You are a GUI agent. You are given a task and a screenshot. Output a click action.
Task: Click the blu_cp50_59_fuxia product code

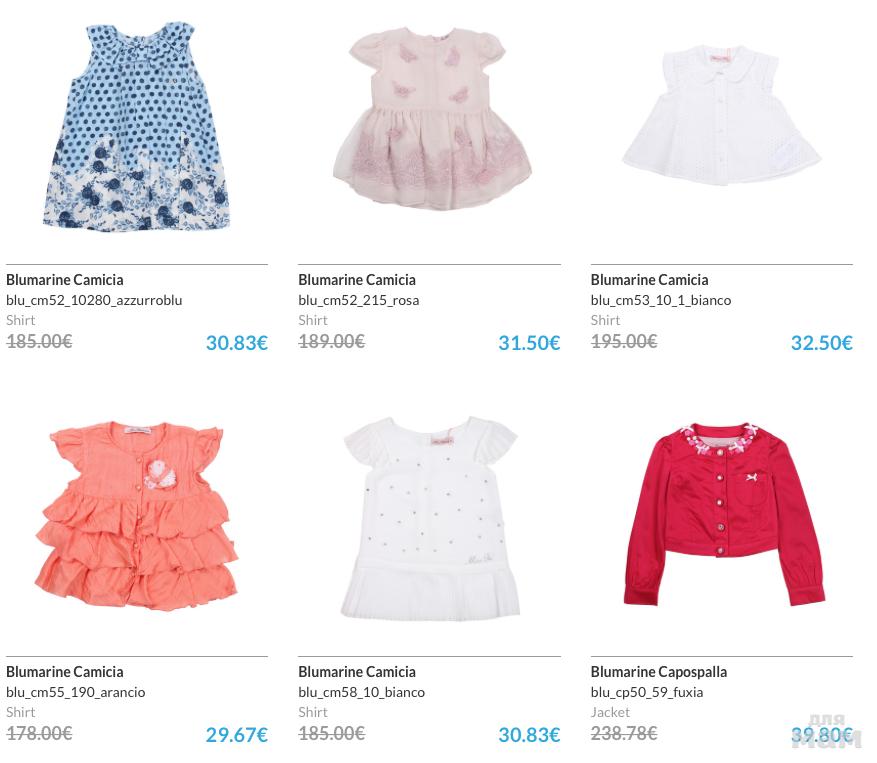click(647, 693)
